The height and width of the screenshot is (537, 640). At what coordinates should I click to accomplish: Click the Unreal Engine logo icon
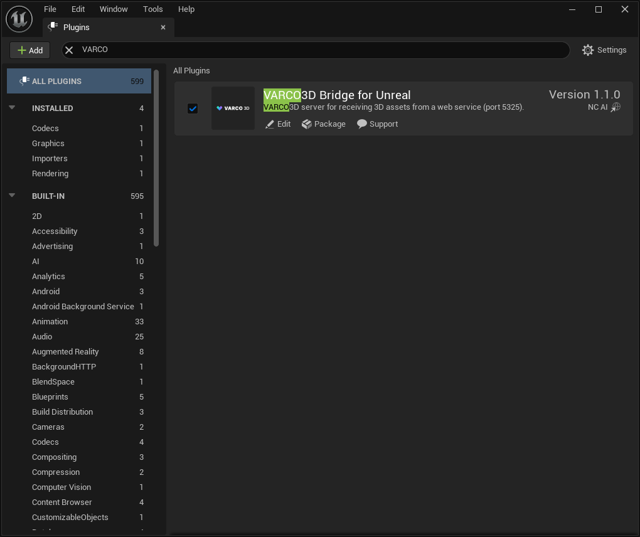(x=19, y=19)
